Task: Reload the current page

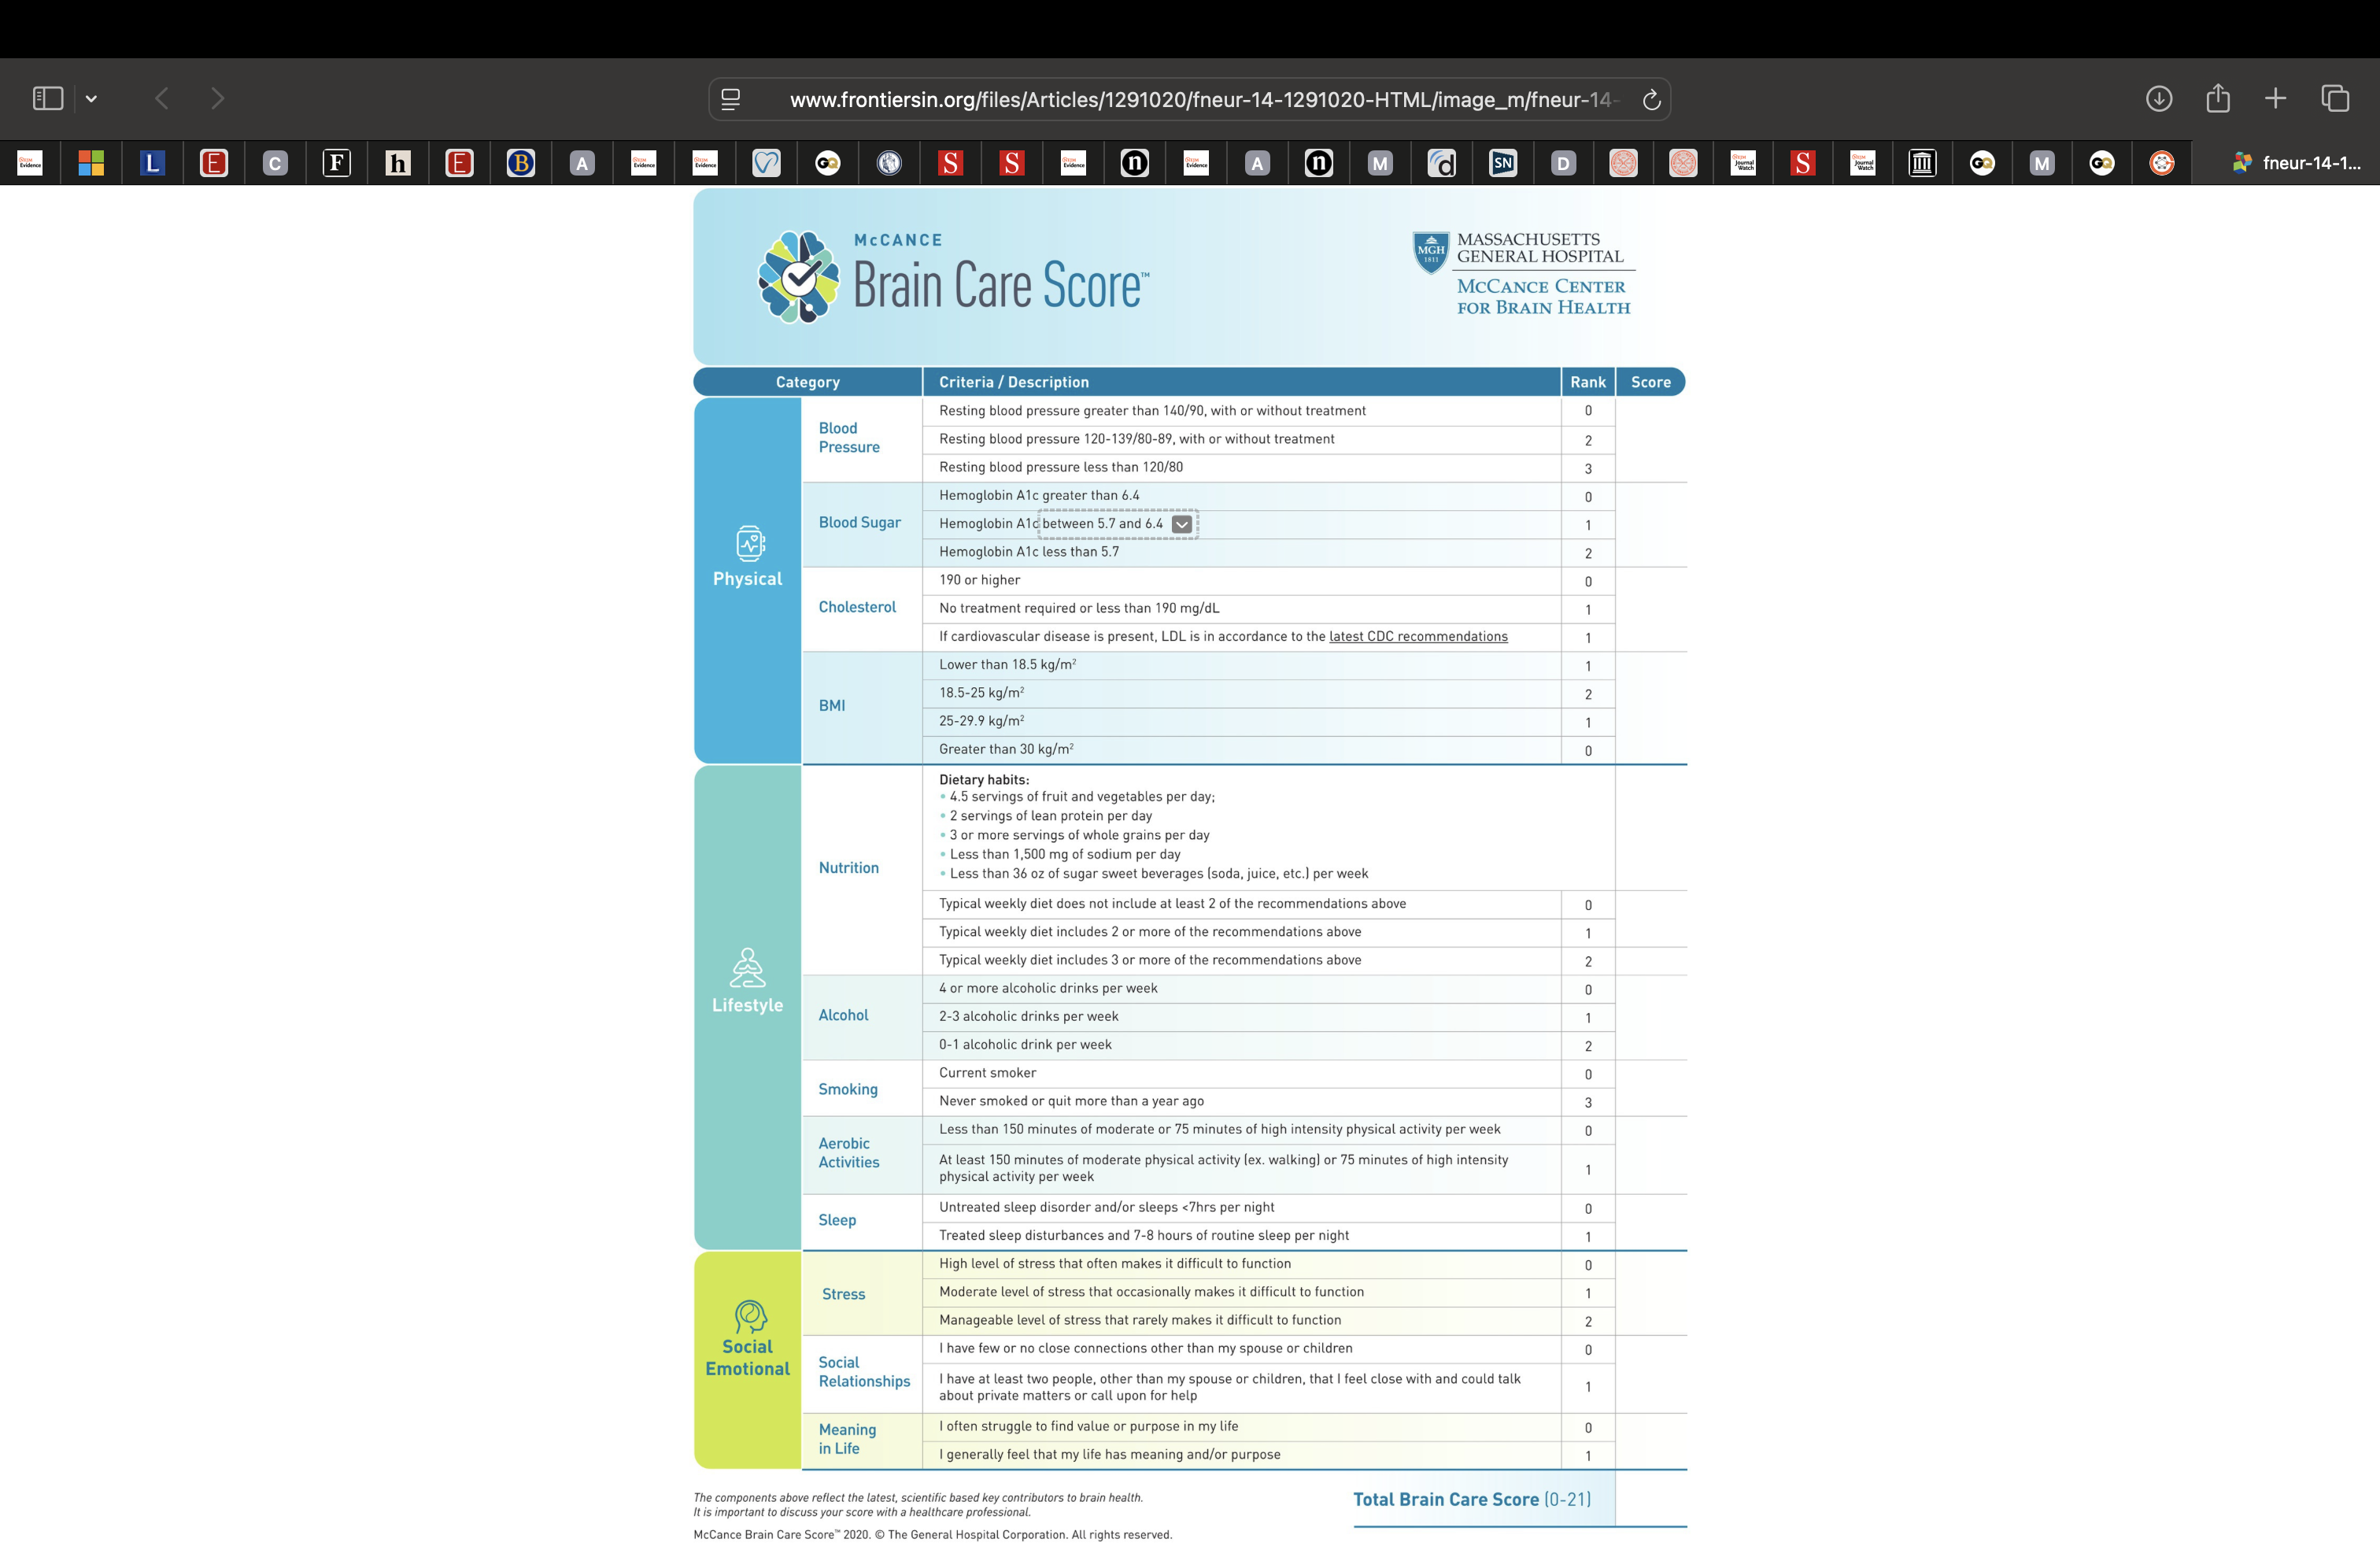Action: click(1651, 99)
